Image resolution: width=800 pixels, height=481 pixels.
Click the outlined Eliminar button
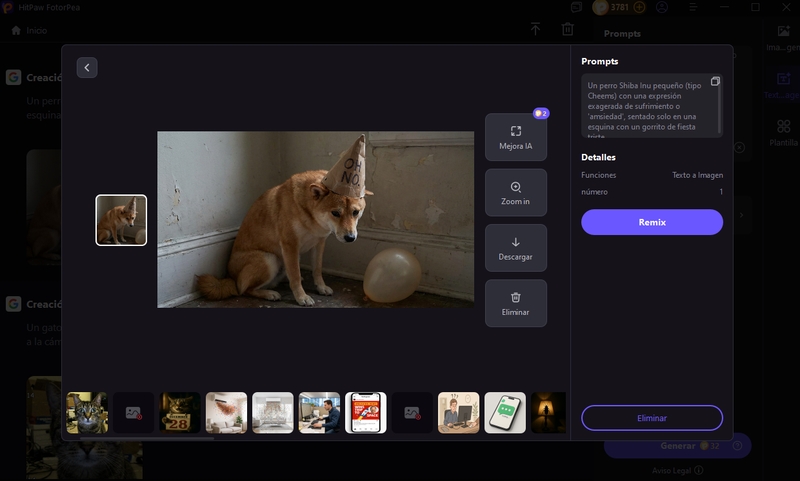(x=651, y=418)
